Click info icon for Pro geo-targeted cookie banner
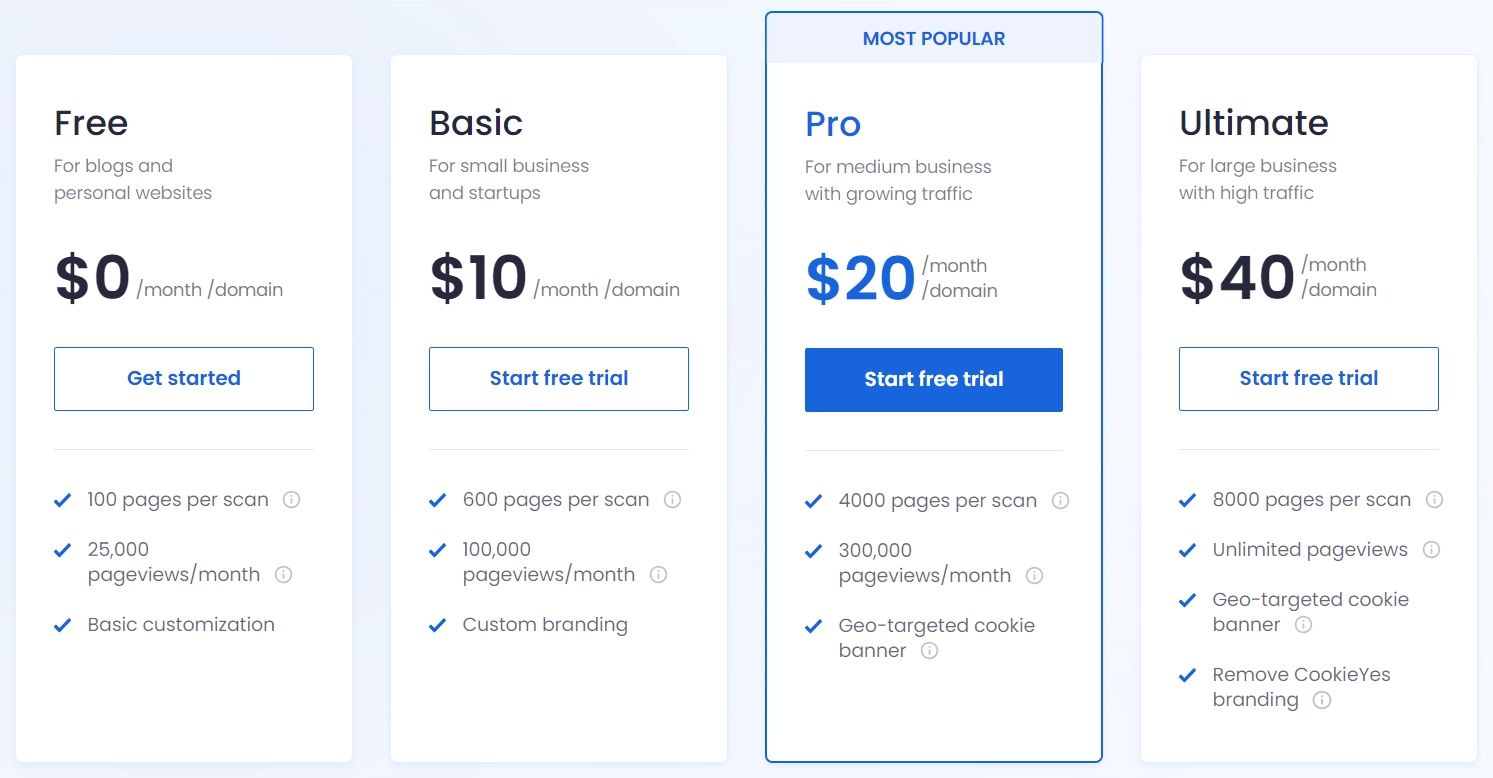1493x778 pixels. [x=929, y=651]
